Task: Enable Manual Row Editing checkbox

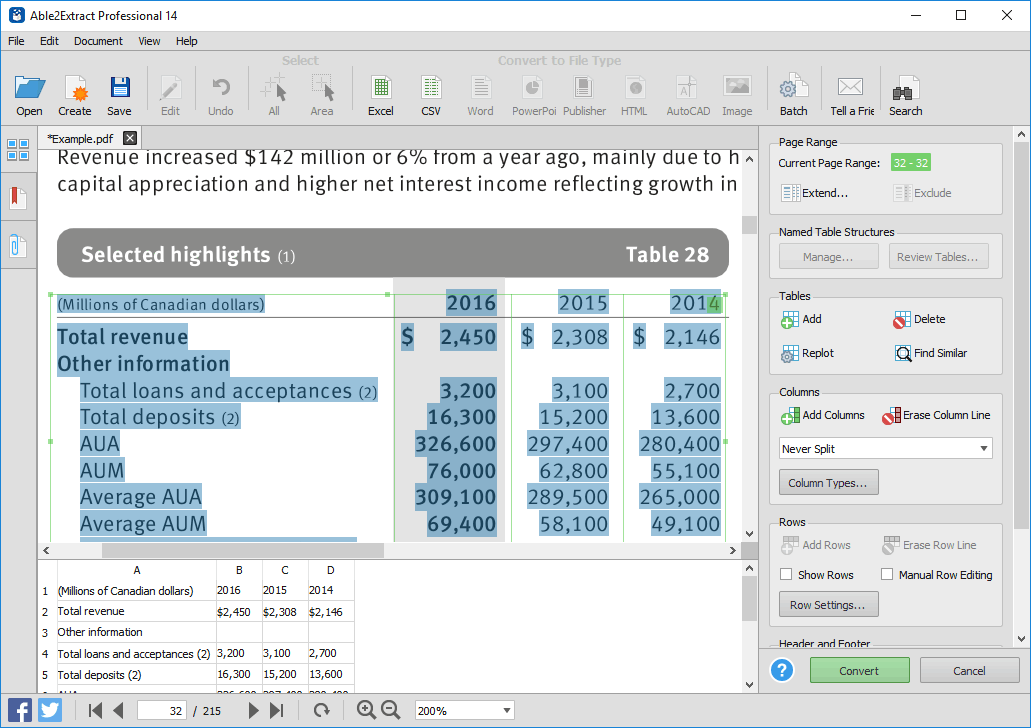Action: [887, 574]
